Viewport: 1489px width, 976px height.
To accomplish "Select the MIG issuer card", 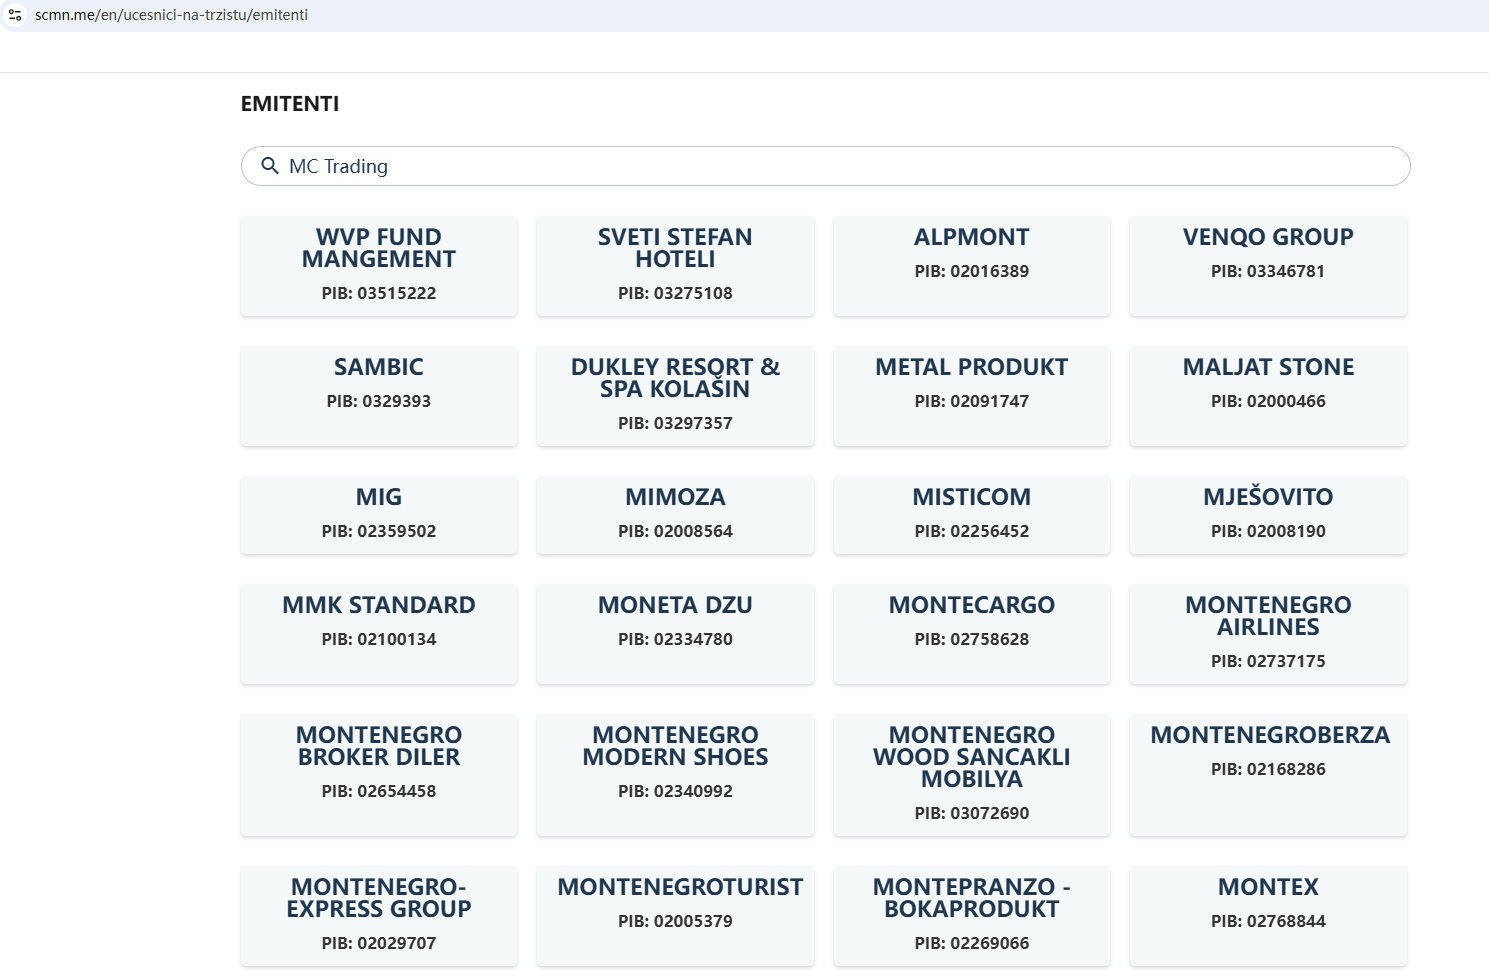I will point(379,515).
